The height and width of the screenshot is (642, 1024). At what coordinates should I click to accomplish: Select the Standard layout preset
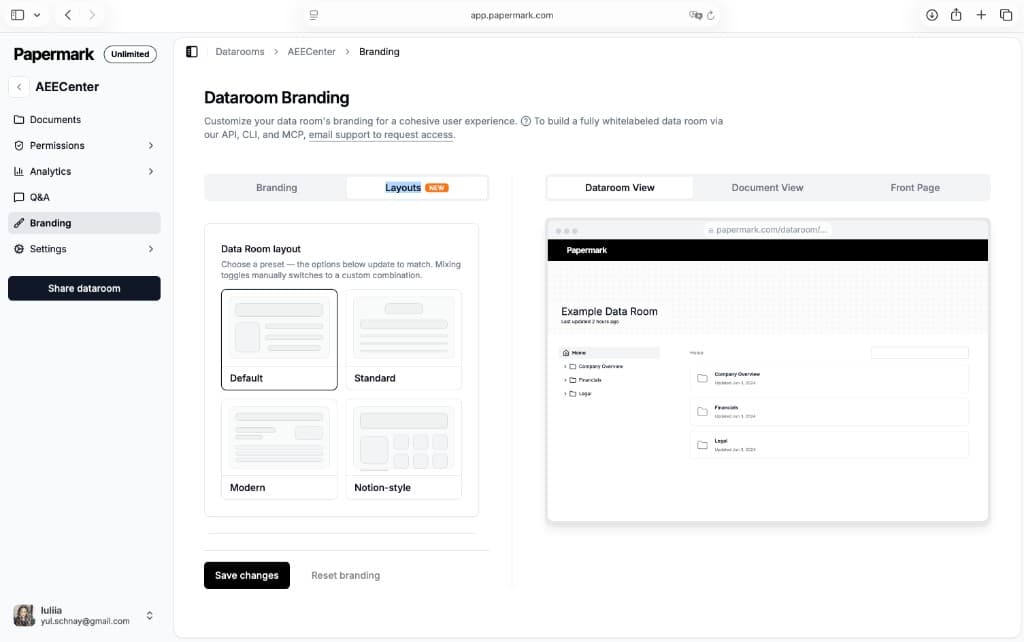tap(404, 340)
